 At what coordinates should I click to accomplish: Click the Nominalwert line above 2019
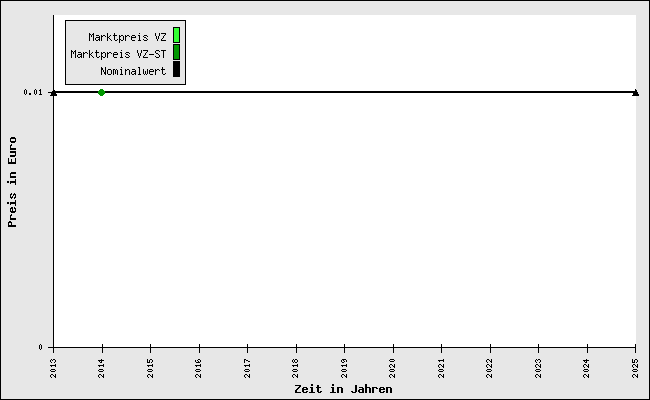tap(344, 92)
